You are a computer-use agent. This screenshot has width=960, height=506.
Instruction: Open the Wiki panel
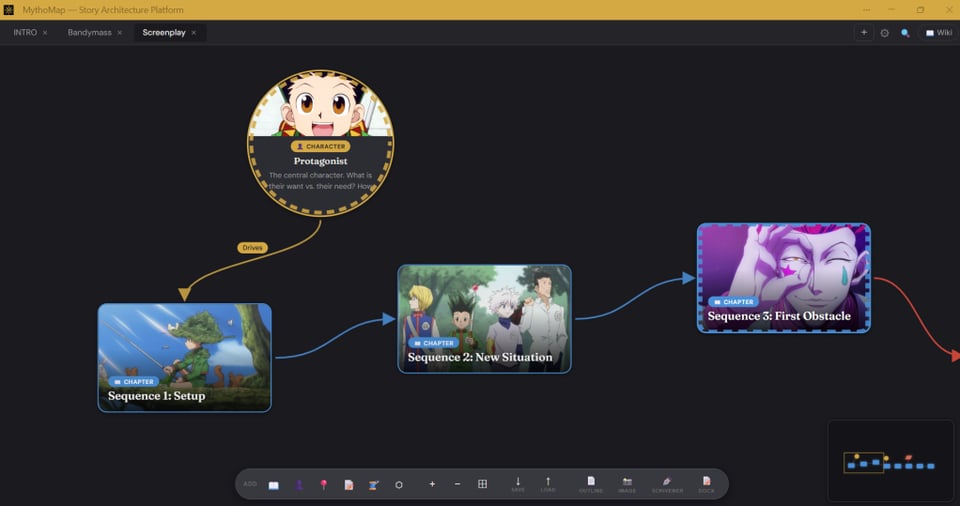click(x=939, y=33)
